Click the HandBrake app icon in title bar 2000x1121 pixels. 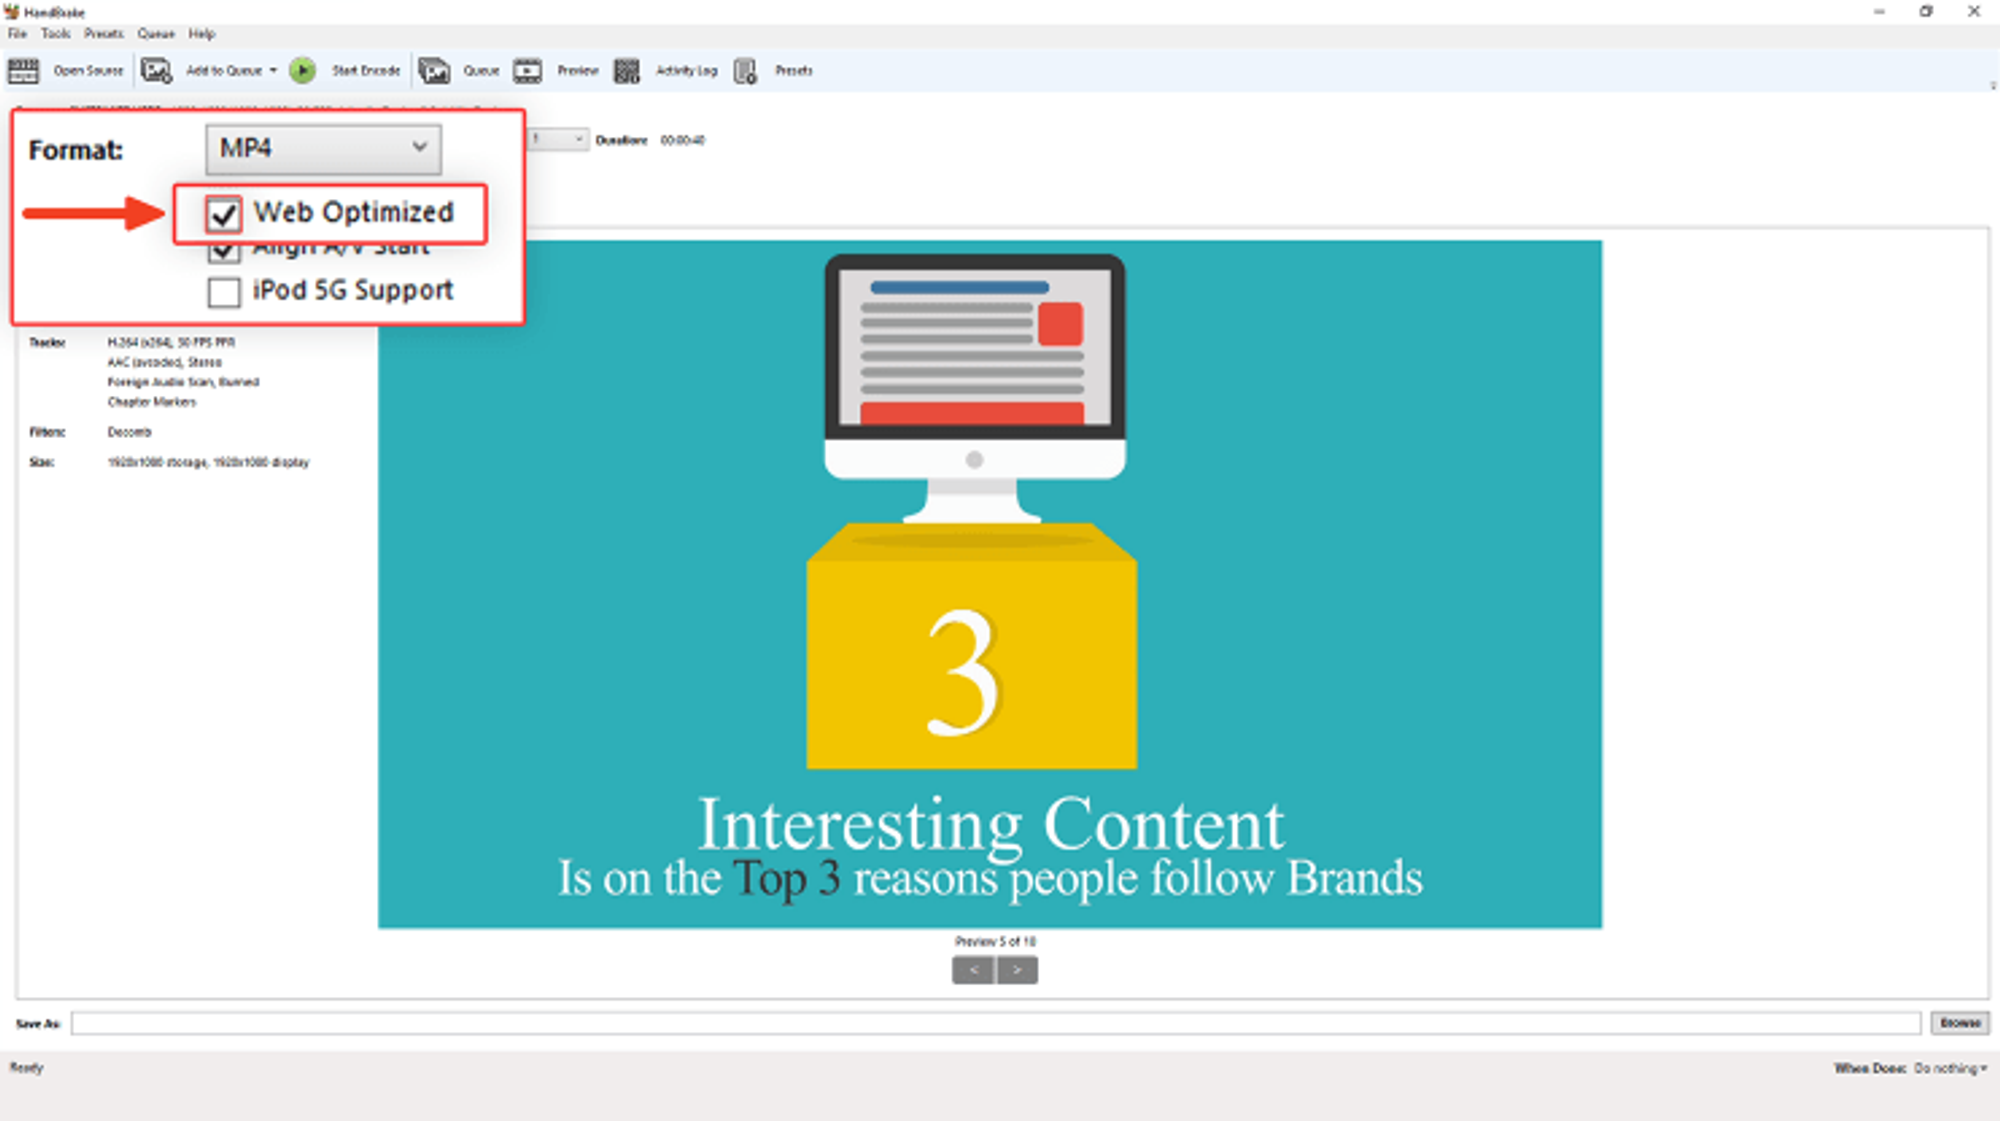coord(11,12)
